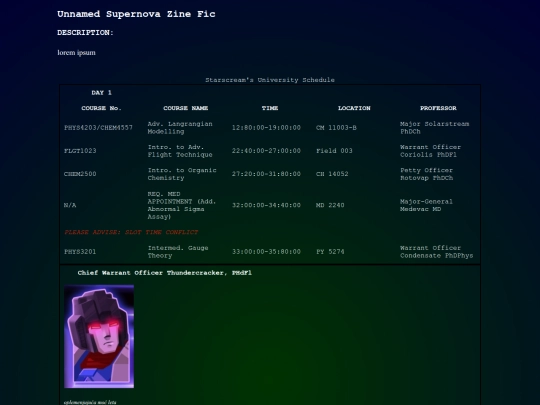The height and width of the screenshot is (405, 540).
Task: Click the small italic caption below portrait
Action: (90, 402)
